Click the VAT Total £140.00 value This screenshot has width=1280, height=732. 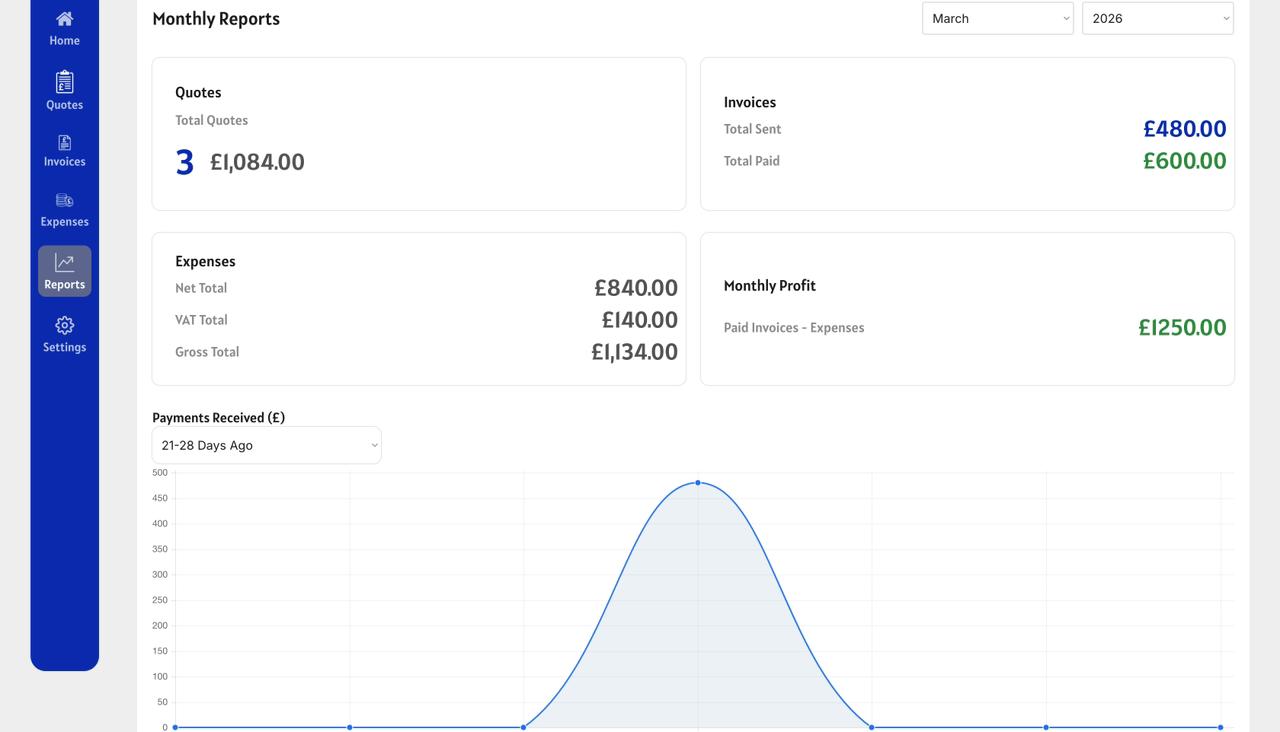[x=639, y=320]
